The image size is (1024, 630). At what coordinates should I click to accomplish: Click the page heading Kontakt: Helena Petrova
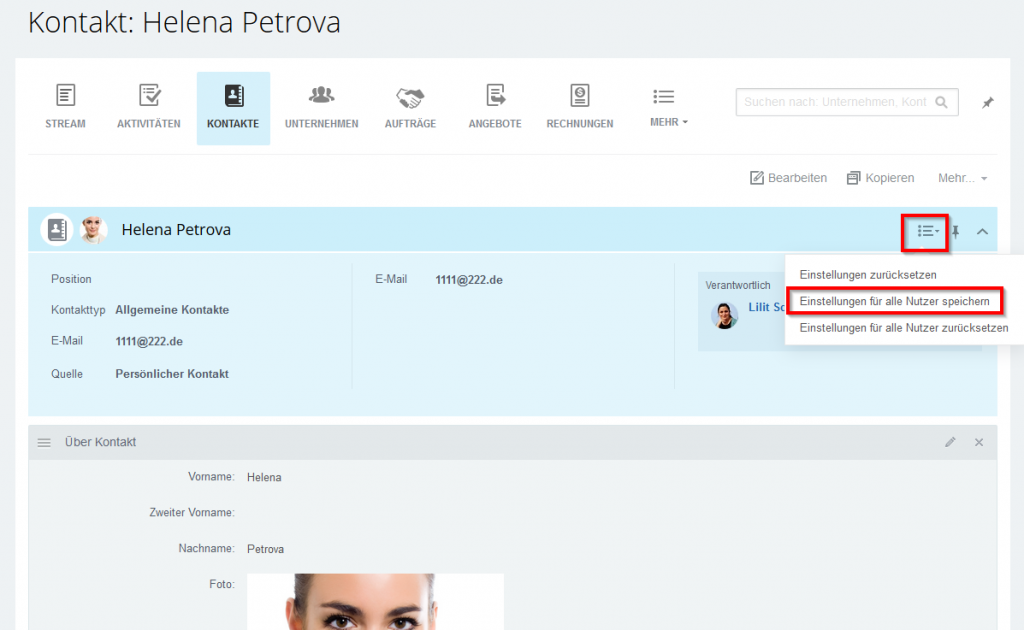pyautogui.click(x=184, y=22)
